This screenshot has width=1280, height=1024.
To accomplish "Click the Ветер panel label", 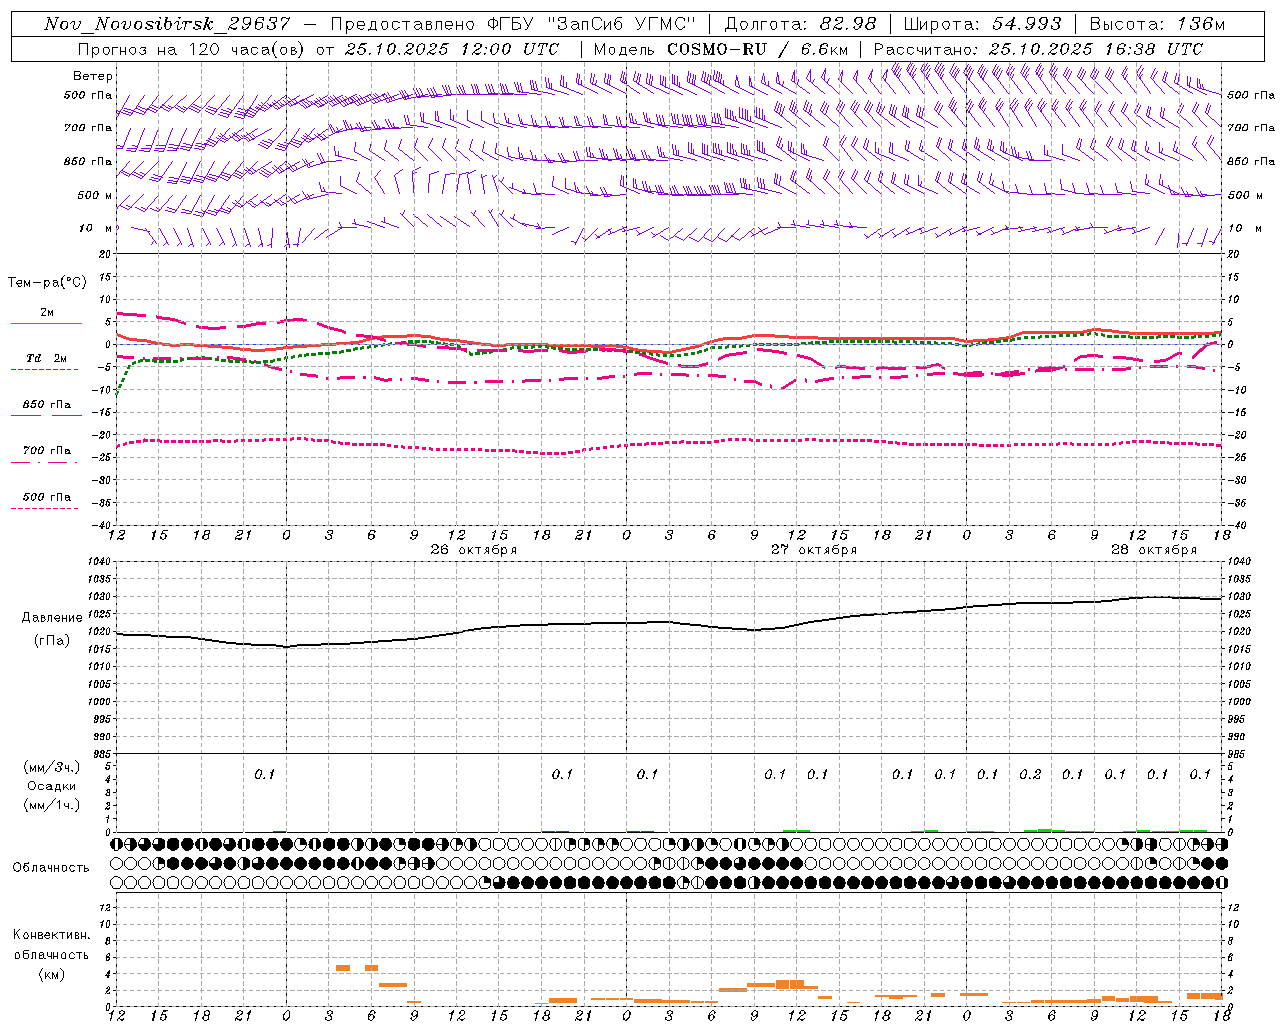I will pyautogui.click(x=93, y=76).
